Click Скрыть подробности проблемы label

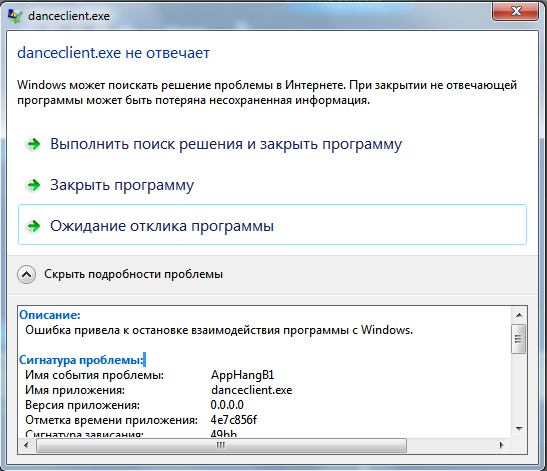133,274
